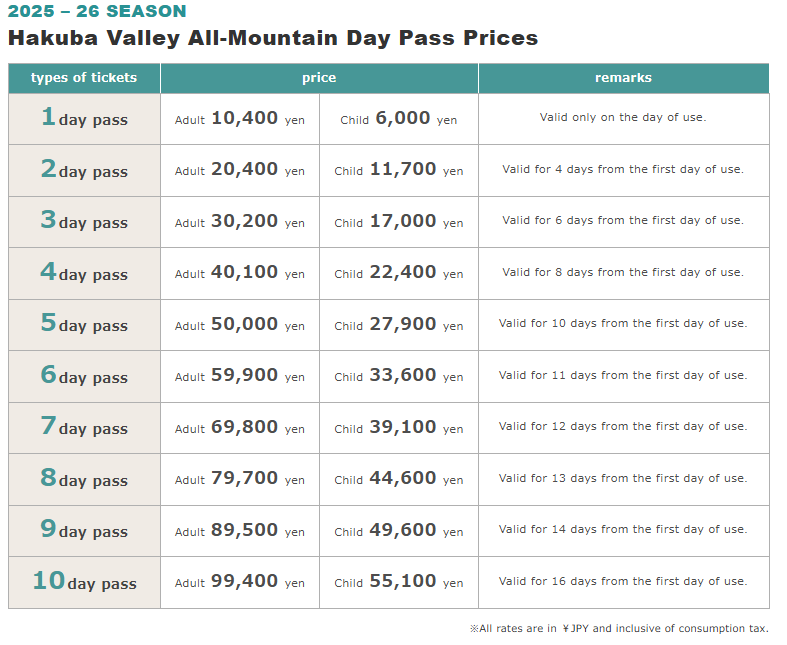Click the "price" column header

pyautogui.click(x=319, y=78)
